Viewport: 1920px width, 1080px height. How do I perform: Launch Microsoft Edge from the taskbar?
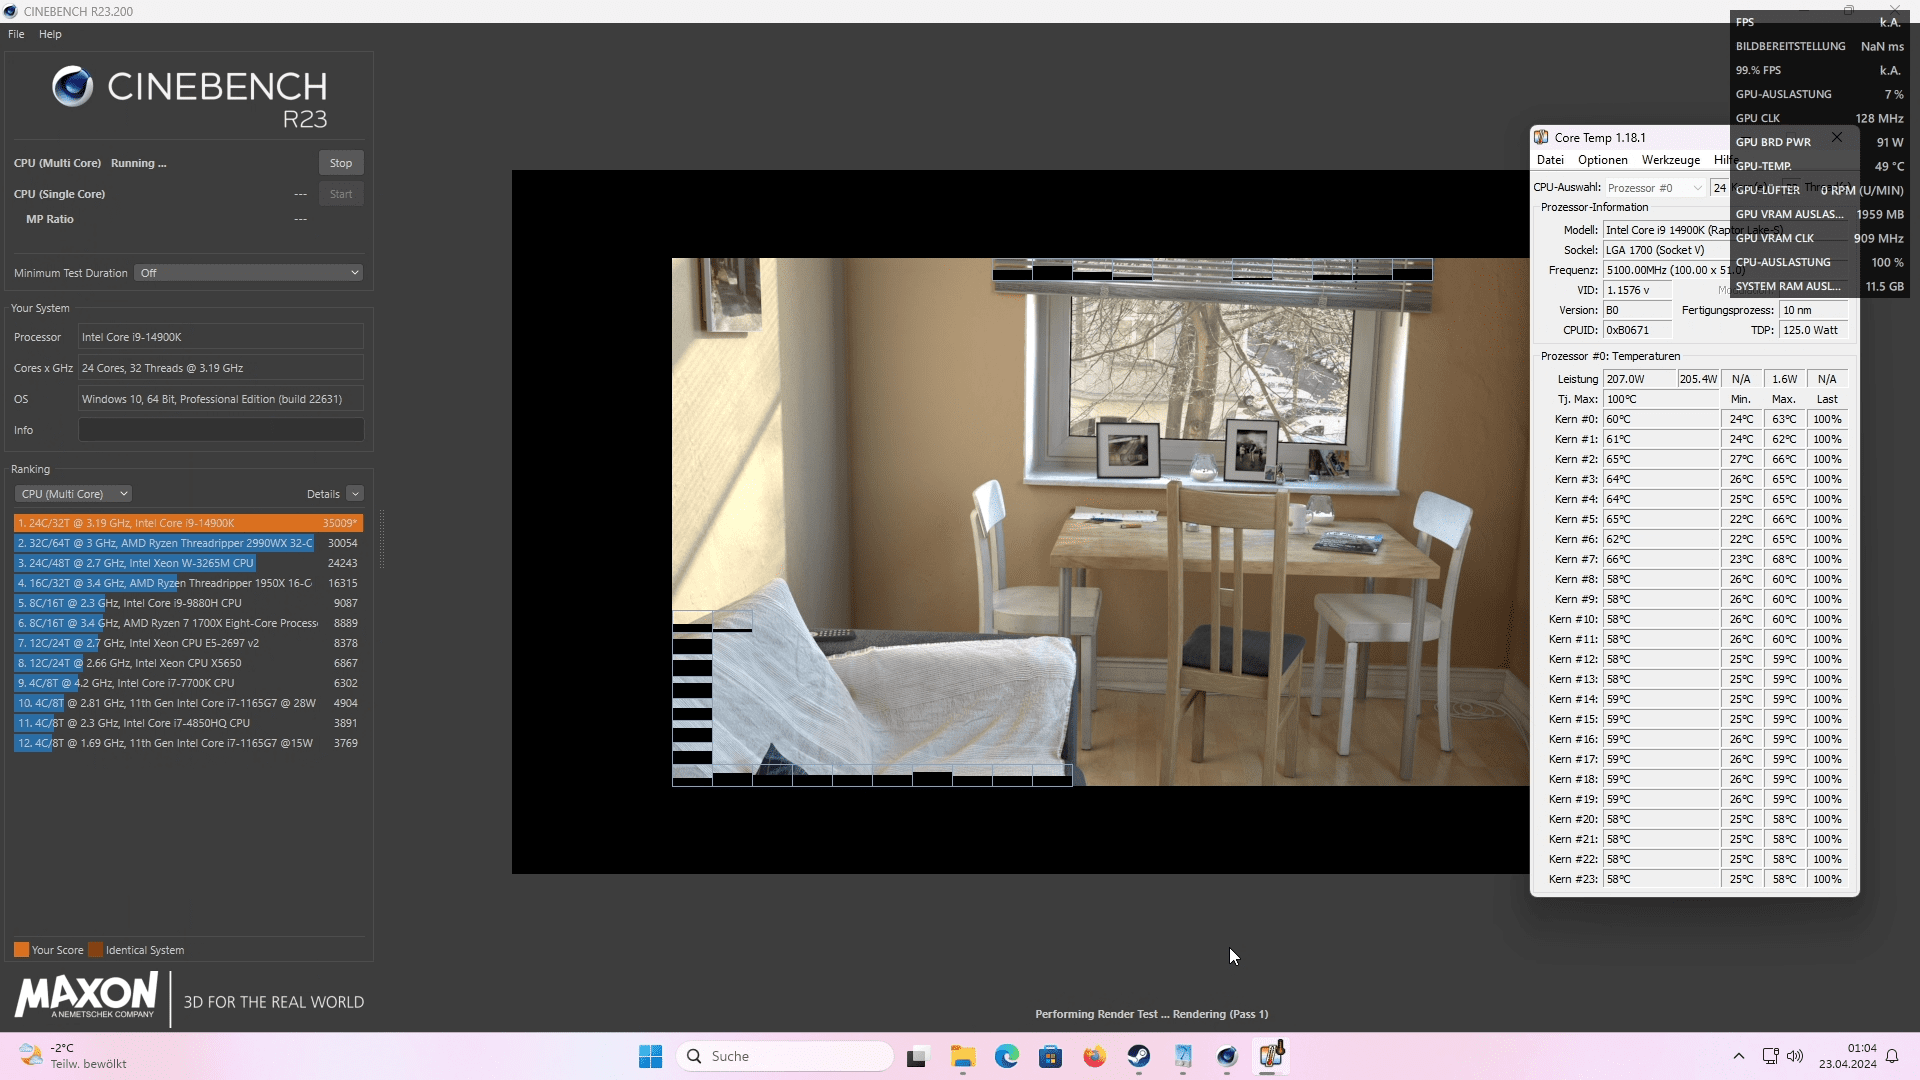click(1006, 1056)
